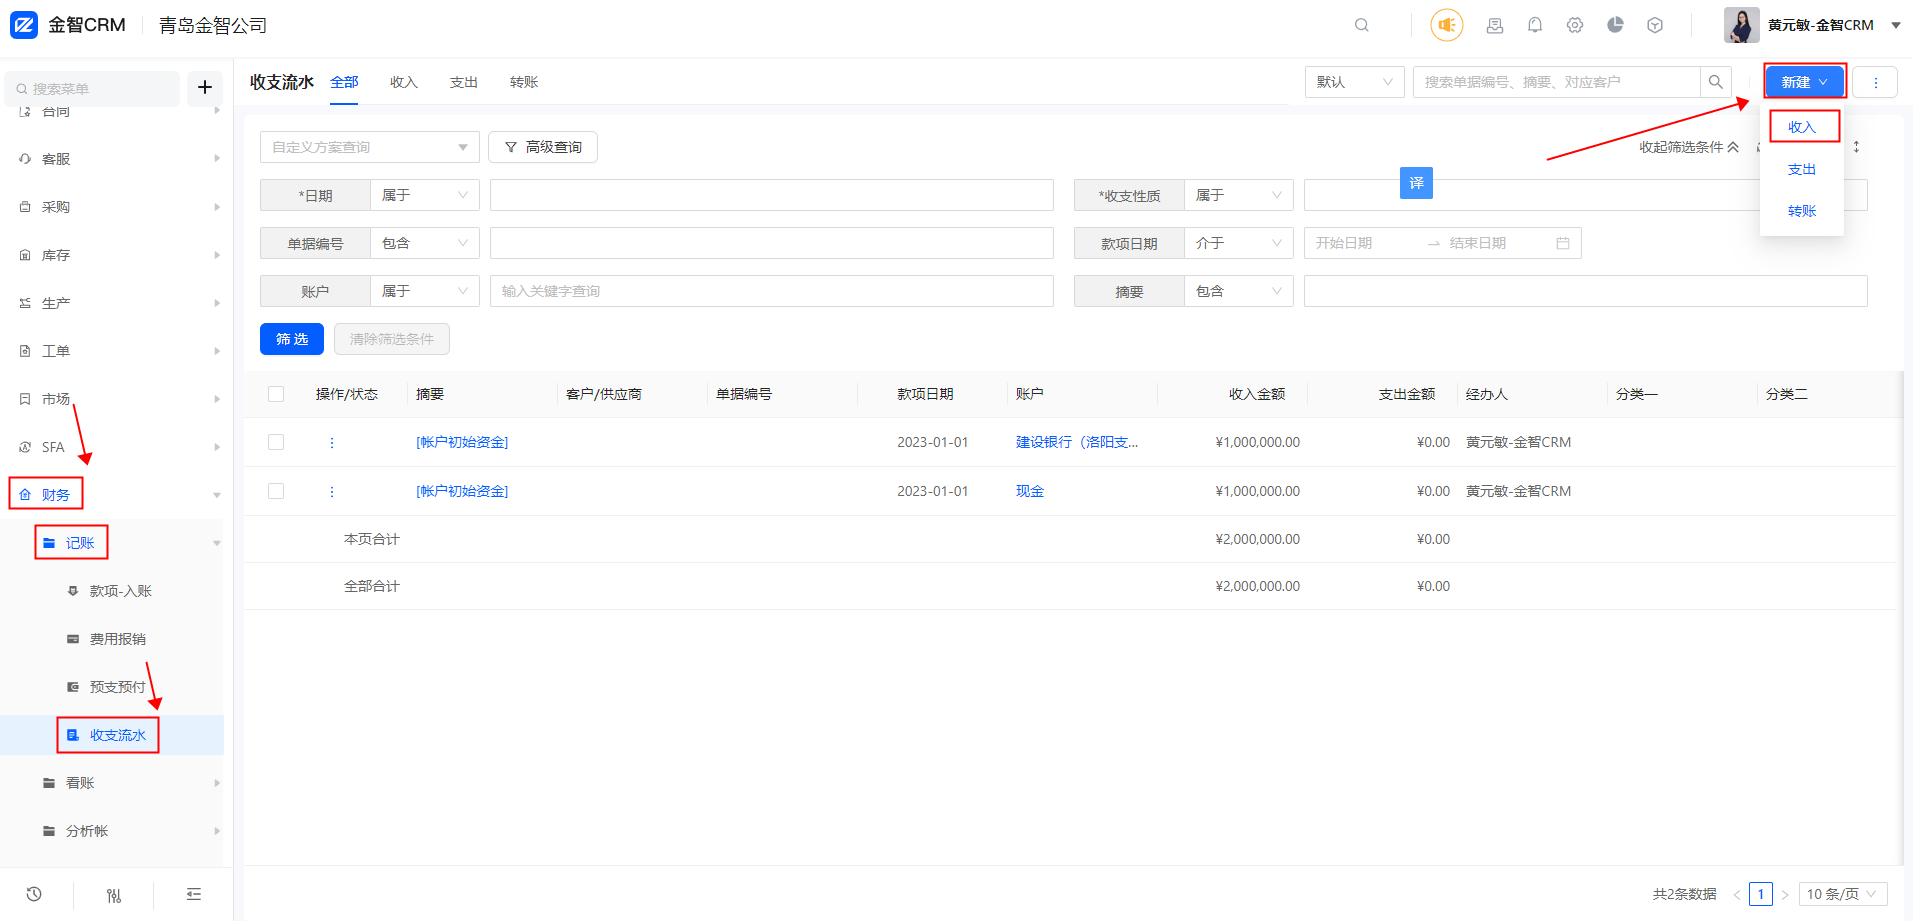This screenshot has width=1913, height=921.
Task: Open the 自定义方案查询 dropdown
Action: pyautogui.click(x=369, y=147)
